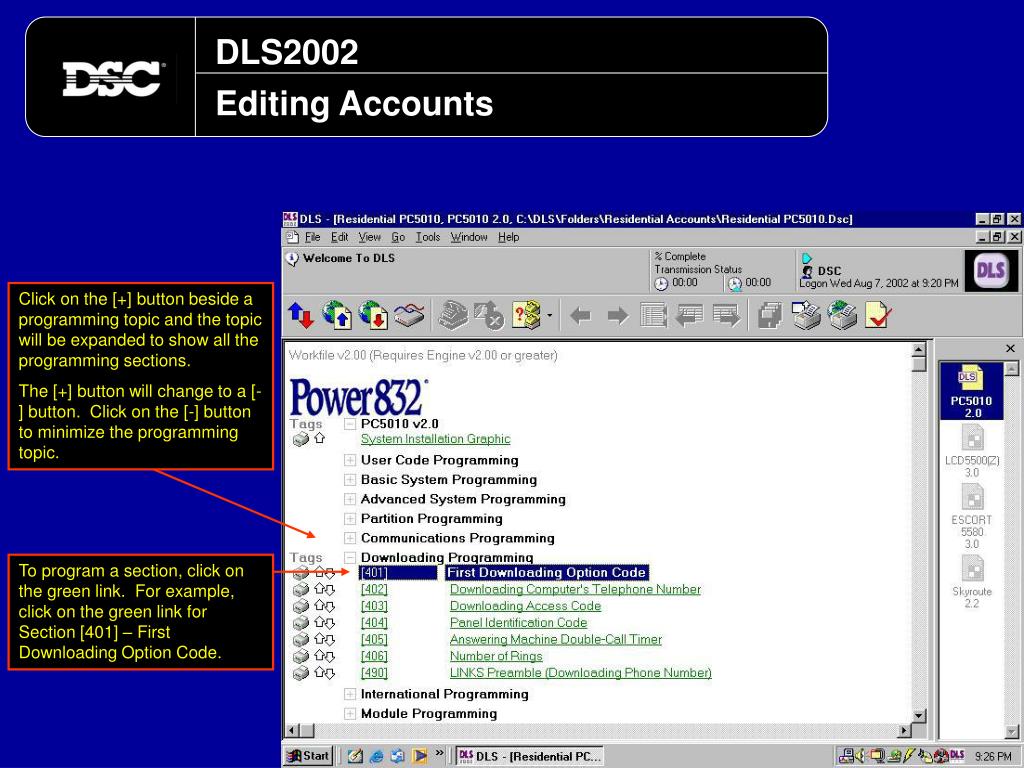Click the grayed telephone connect toolbar icon
The width and height of the screenshot is (1024, 768).
click(454, 315)
